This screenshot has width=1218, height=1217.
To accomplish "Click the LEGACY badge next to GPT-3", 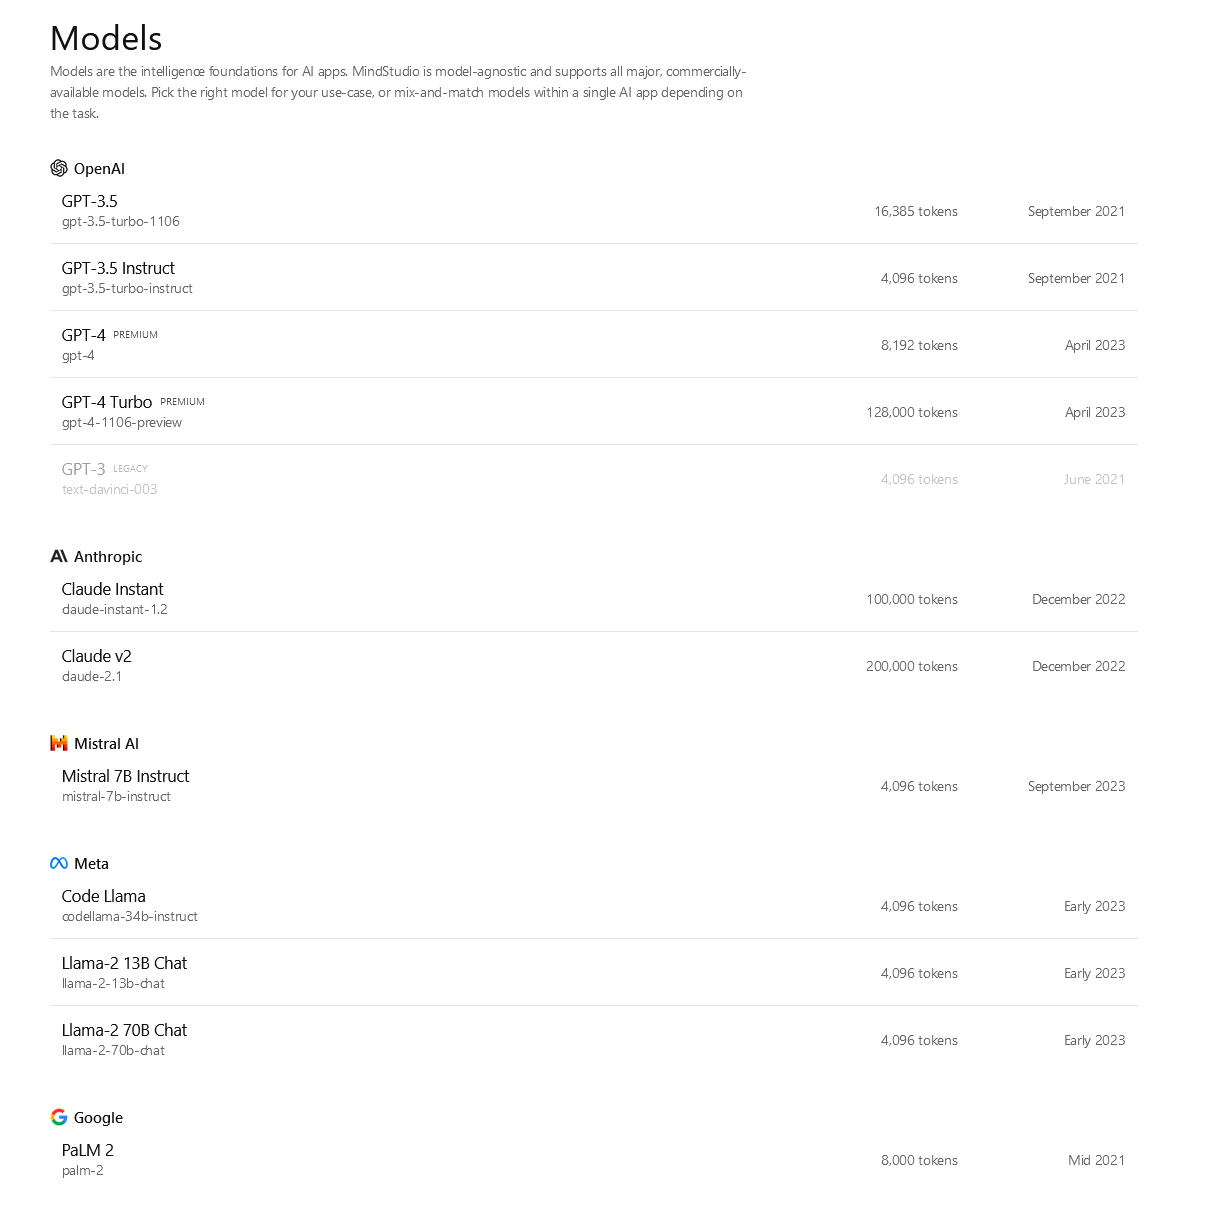I will [x=130, y=469].
